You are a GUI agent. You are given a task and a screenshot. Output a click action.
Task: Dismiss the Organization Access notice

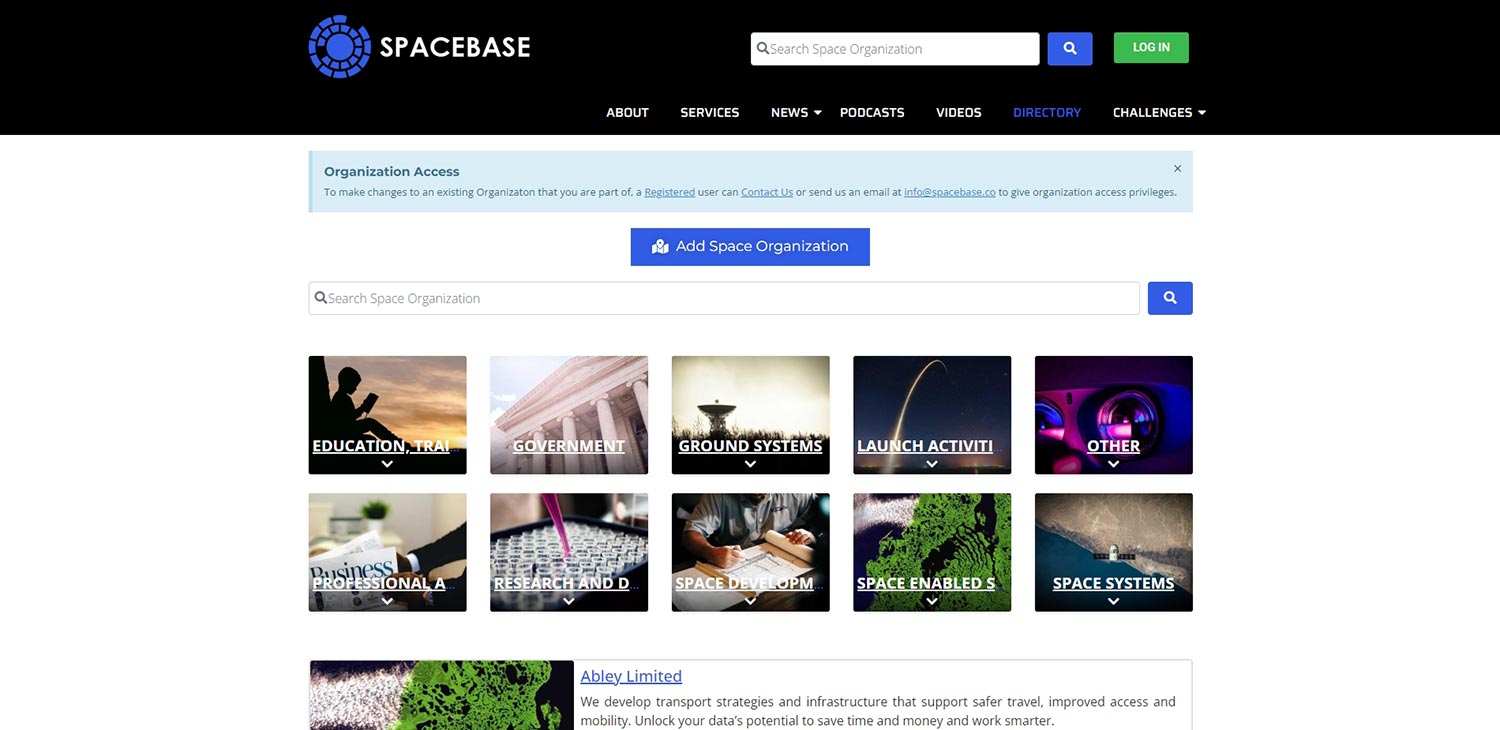point(1177,168)
